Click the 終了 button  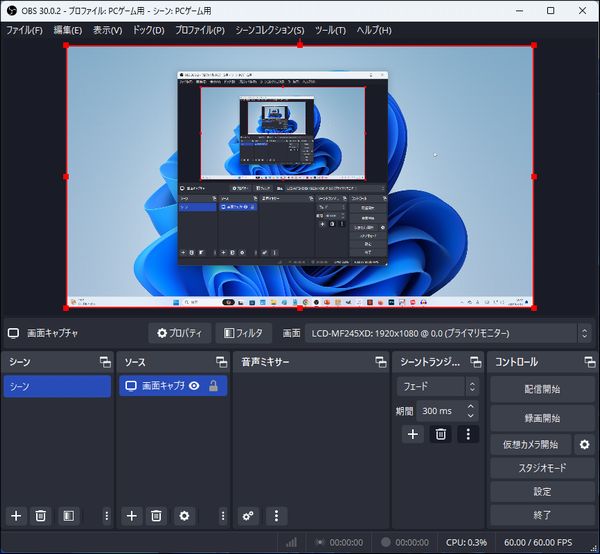(542, 515)
